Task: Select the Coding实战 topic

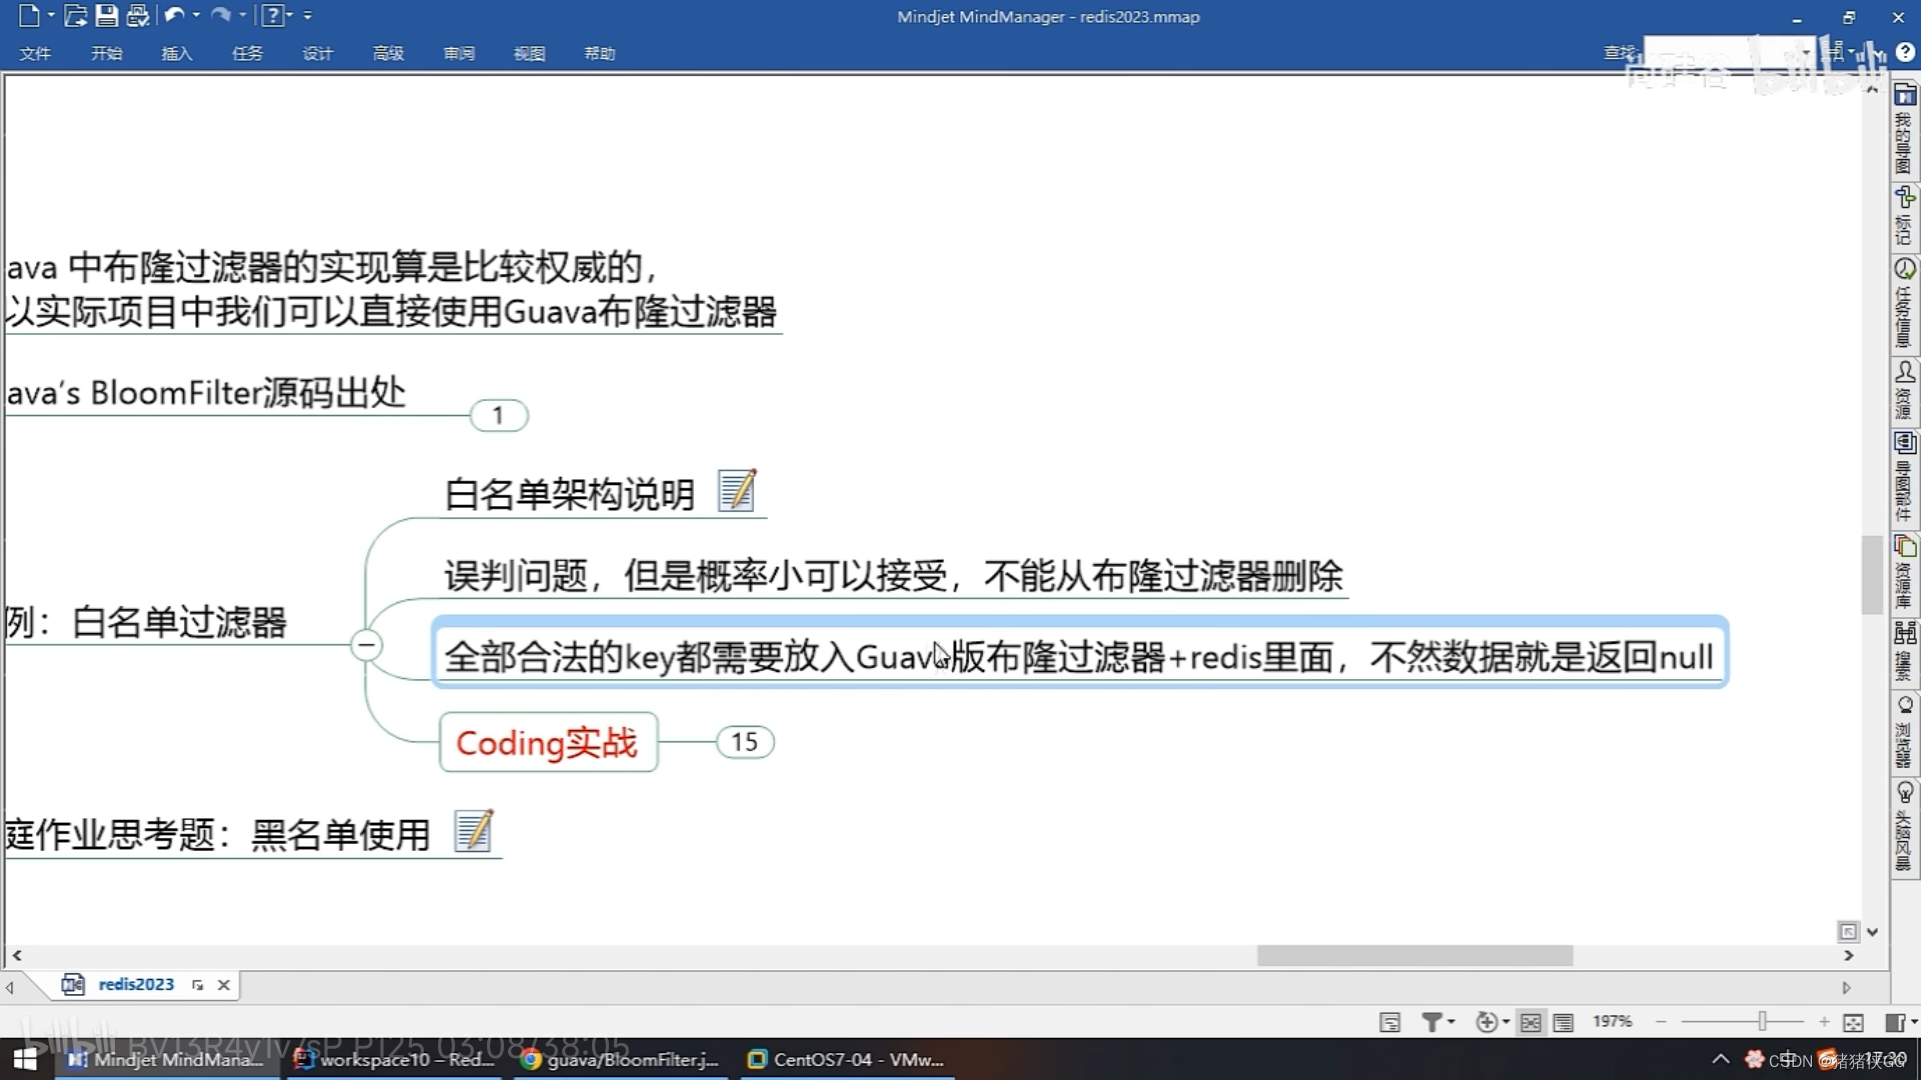Action: (x=548, y=742)
